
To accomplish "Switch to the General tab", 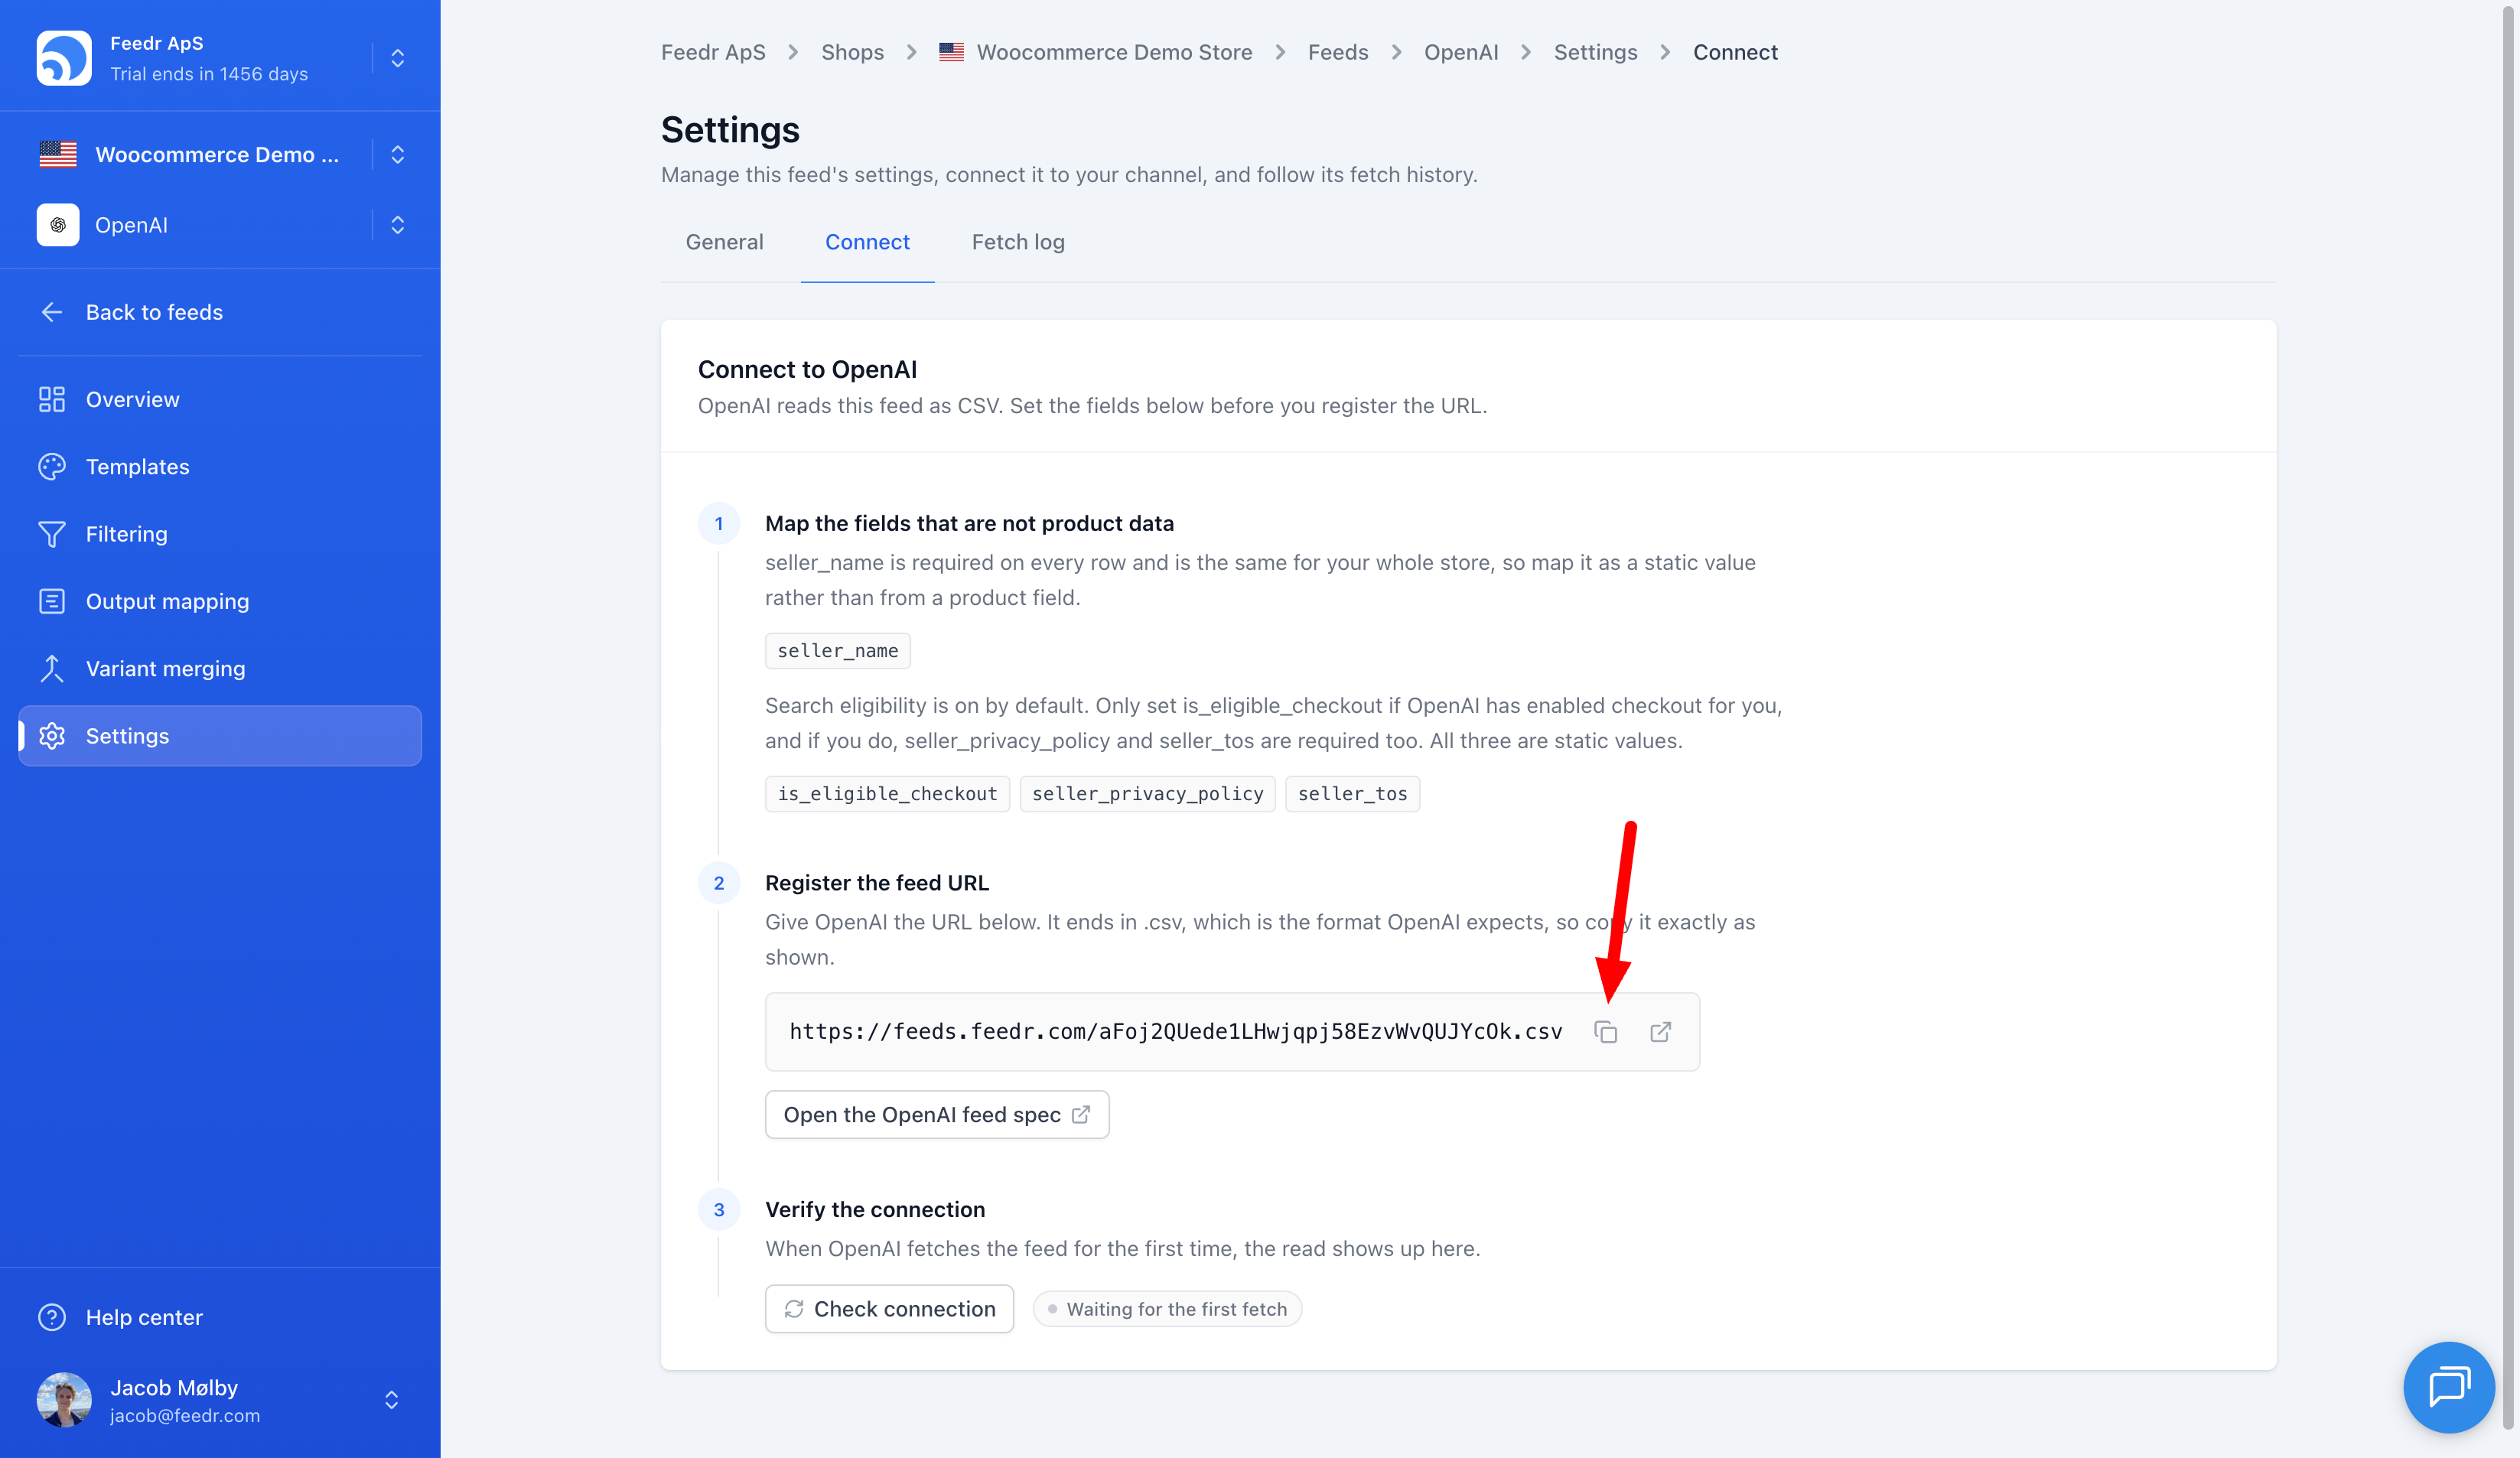I will coord(724,242).
